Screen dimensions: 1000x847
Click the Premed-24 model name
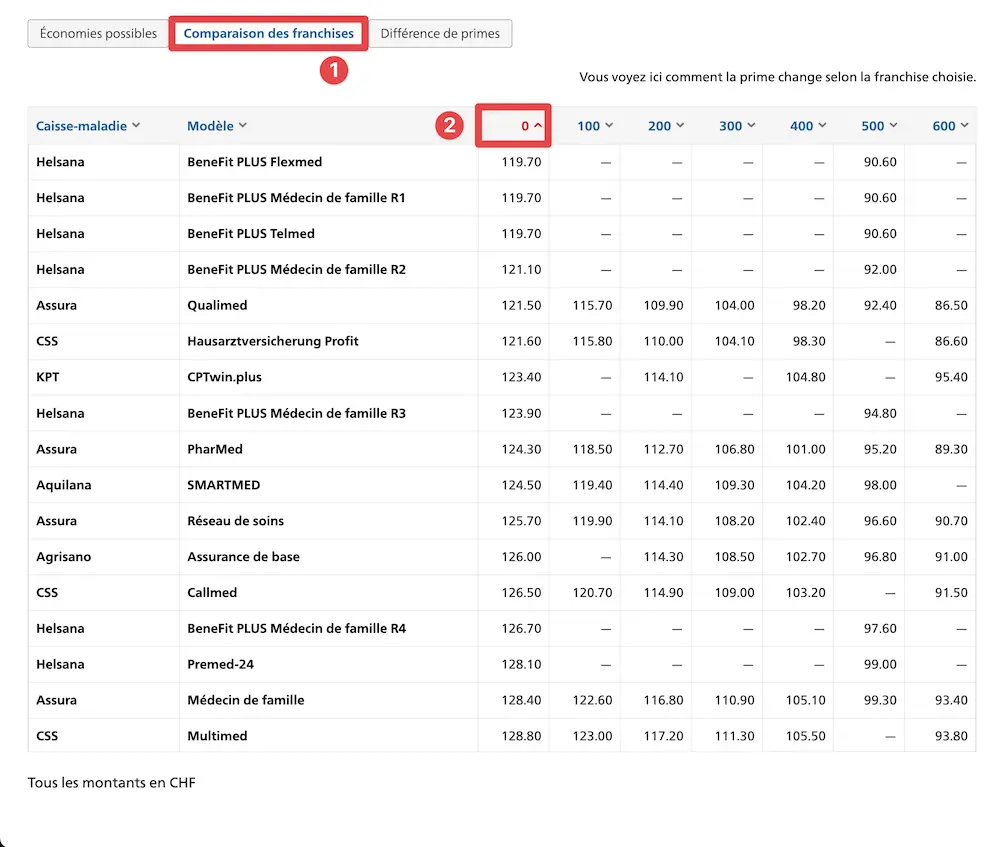click(x=220, y=664)
